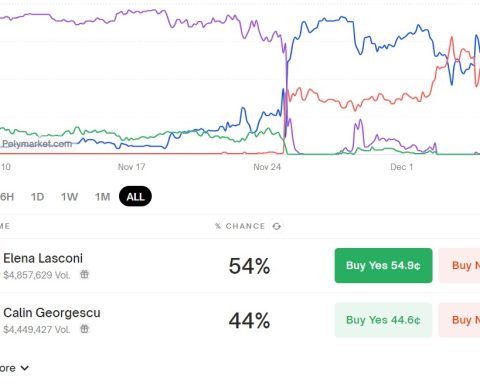
Task: Switch chart to 1M range
Action: (102, 197)
